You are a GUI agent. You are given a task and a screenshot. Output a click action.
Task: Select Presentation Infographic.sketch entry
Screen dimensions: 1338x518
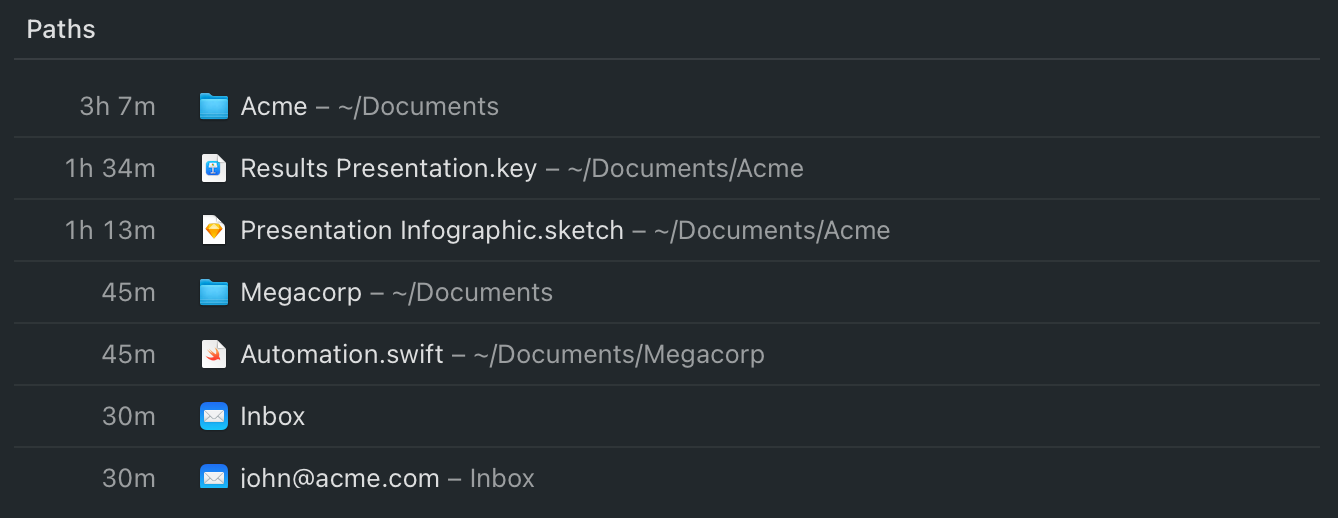(432, 230)
